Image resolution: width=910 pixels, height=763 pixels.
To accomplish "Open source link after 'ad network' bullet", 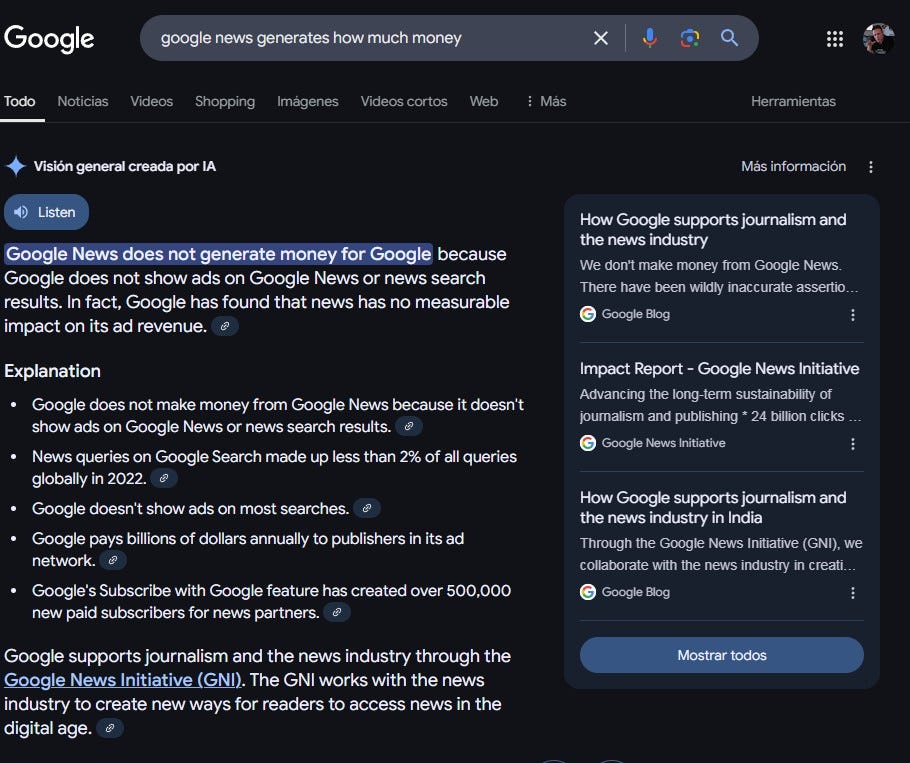I will 113,560.
